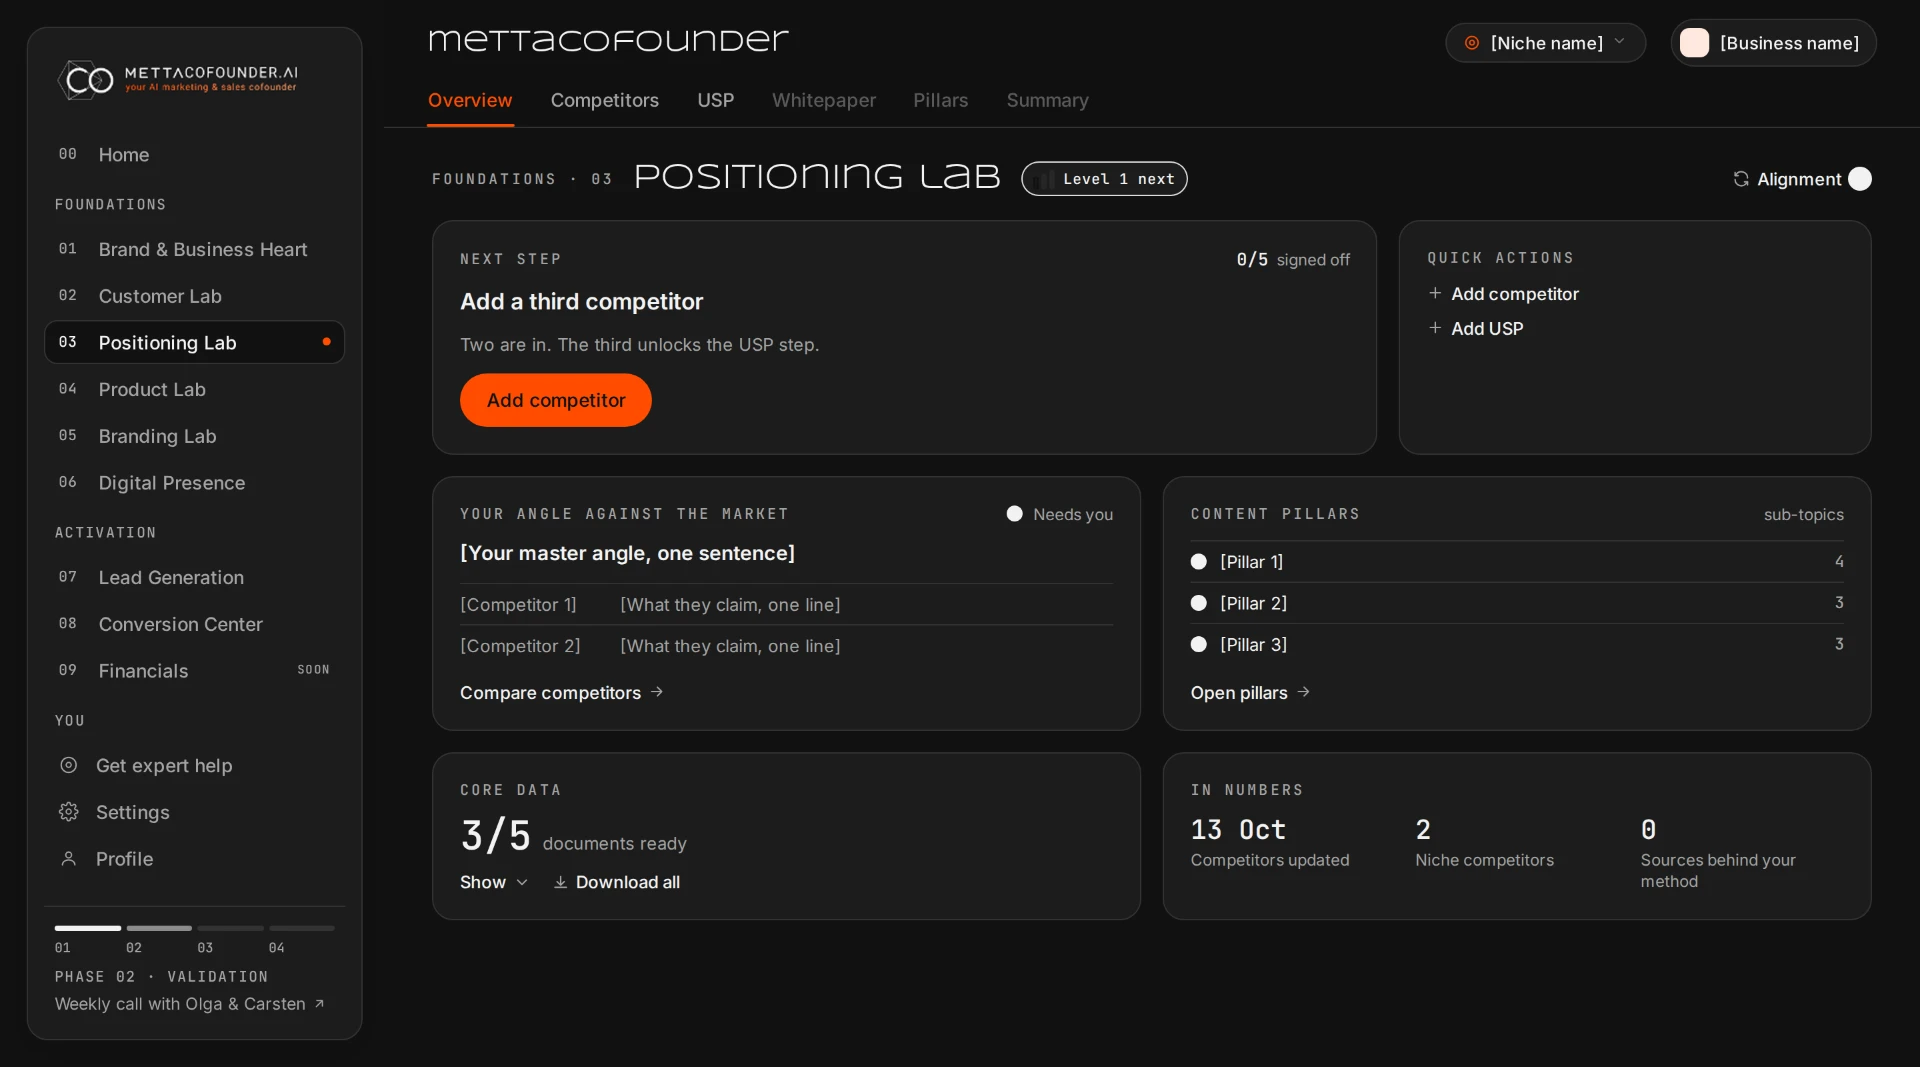Click the Business name avatar swatch
This screenshot has width=1920, height=1067.
(x=1694, y=43)
